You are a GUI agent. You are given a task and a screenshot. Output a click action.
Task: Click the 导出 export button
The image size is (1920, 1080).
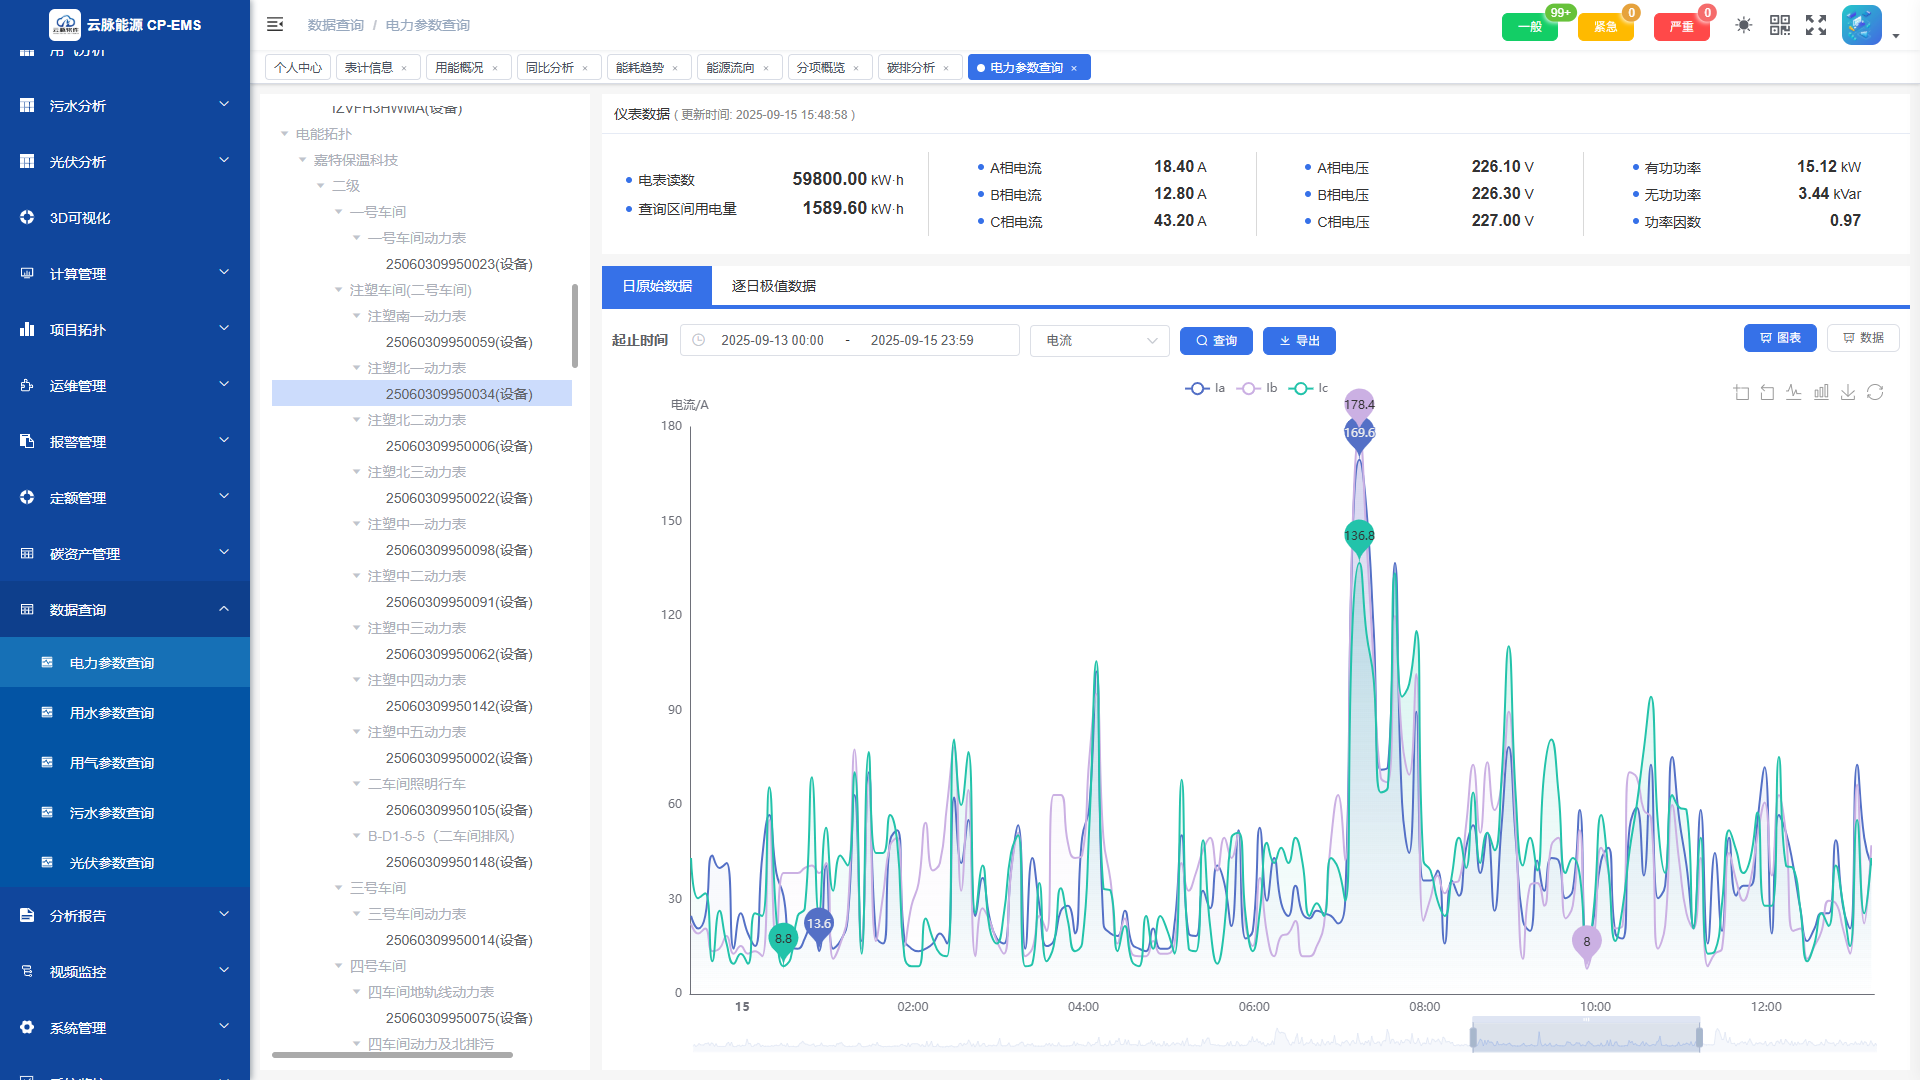(1299, 341)
